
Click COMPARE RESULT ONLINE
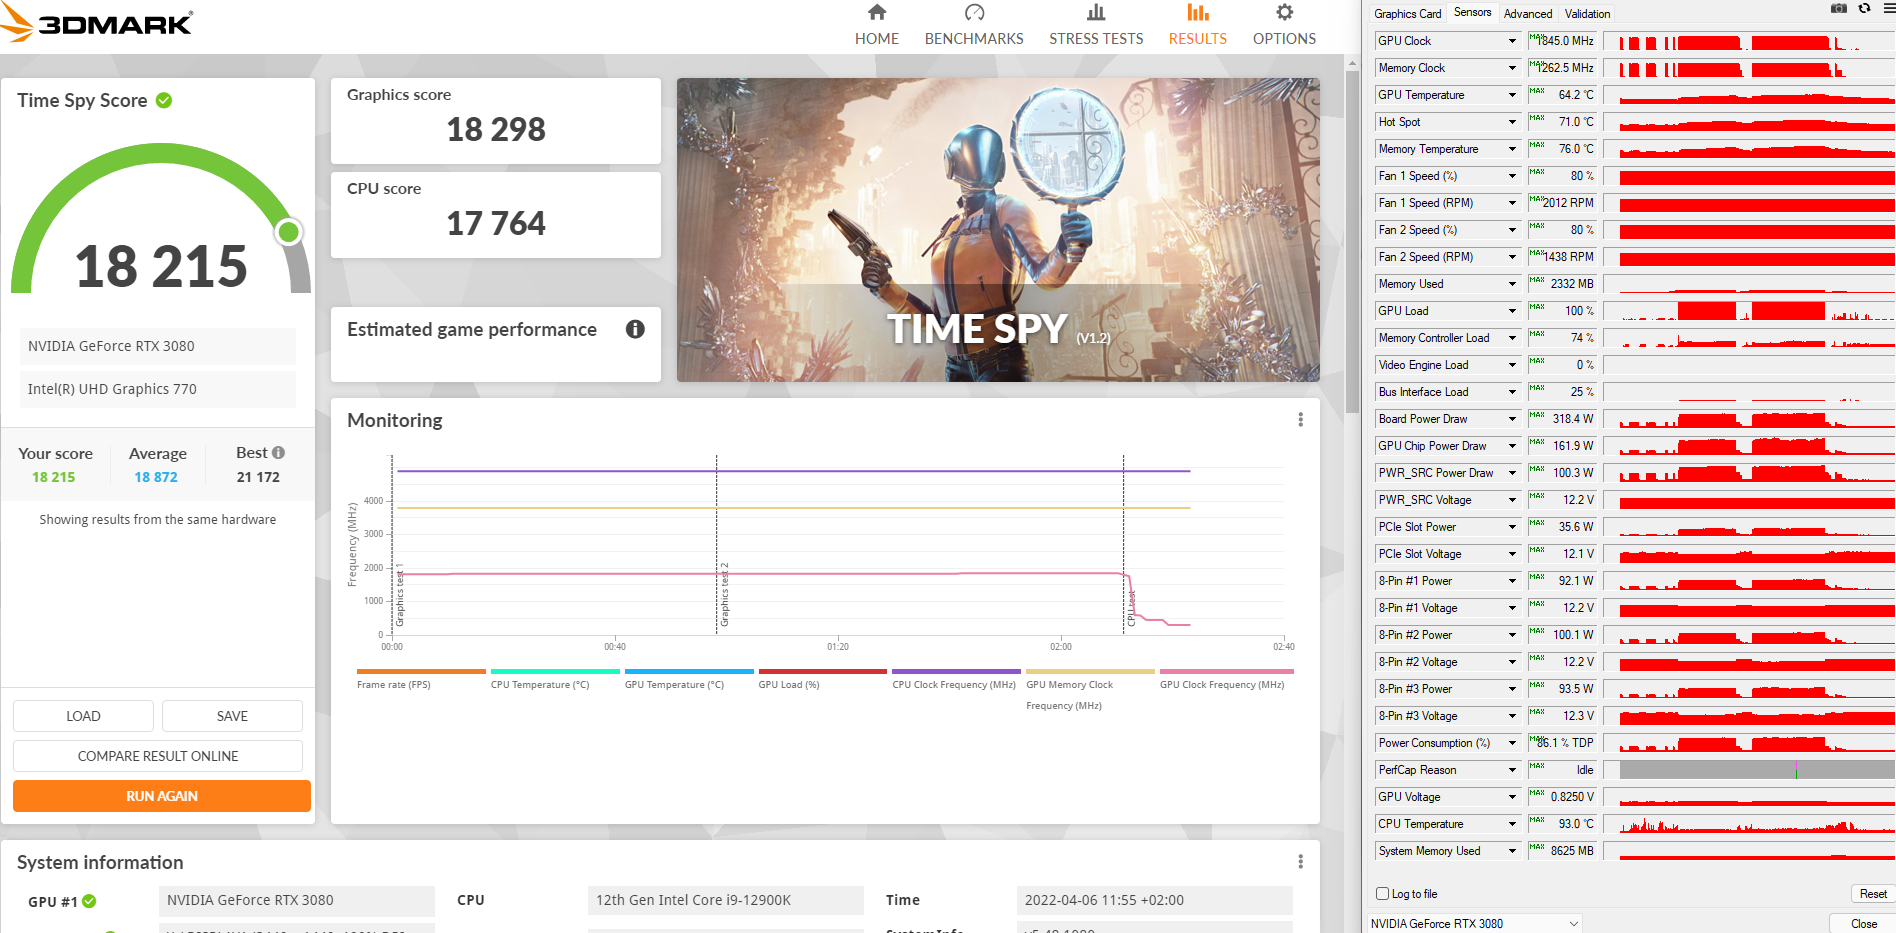(x=158, y=756)
